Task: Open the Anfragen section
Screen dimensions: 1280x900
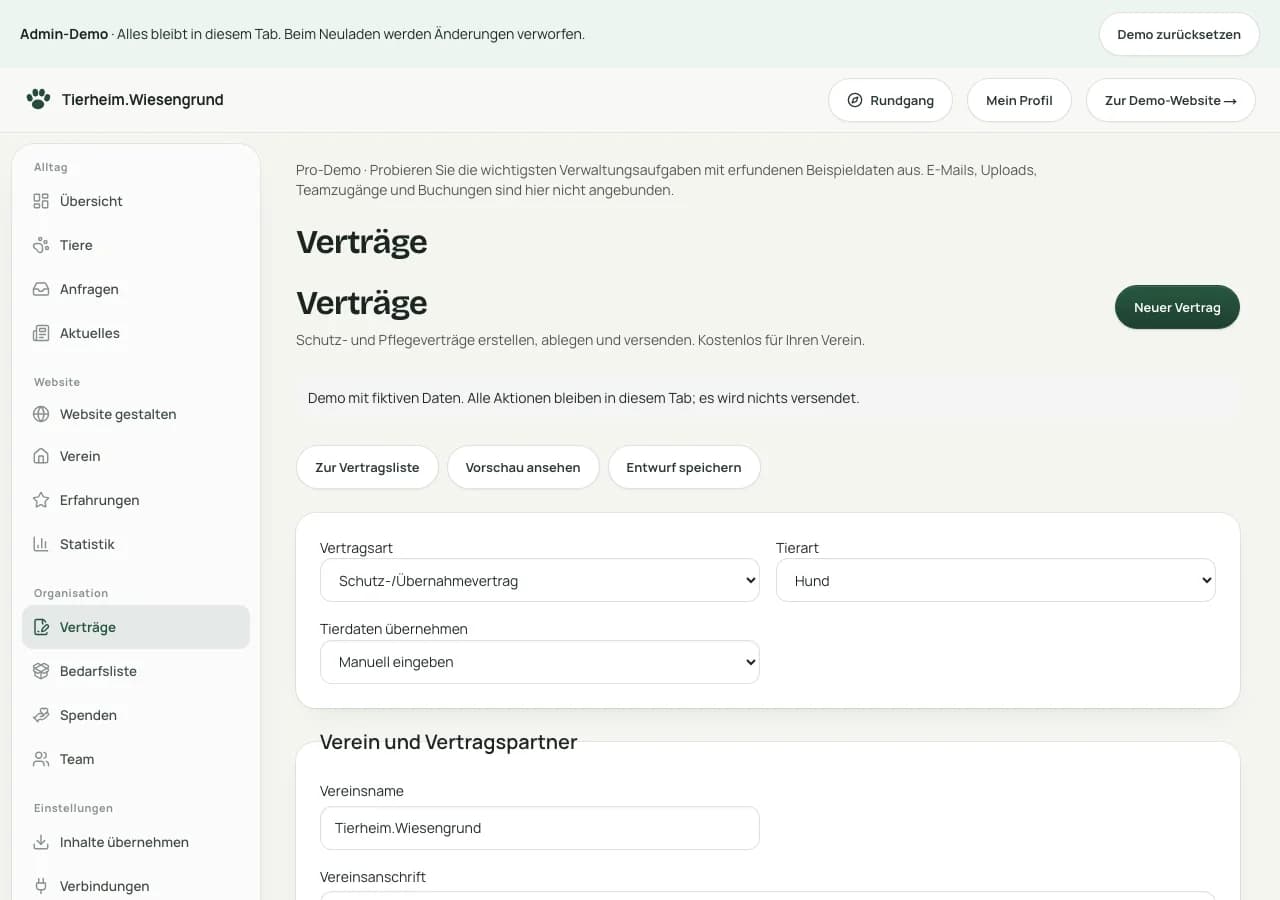Action: (136, 289)
